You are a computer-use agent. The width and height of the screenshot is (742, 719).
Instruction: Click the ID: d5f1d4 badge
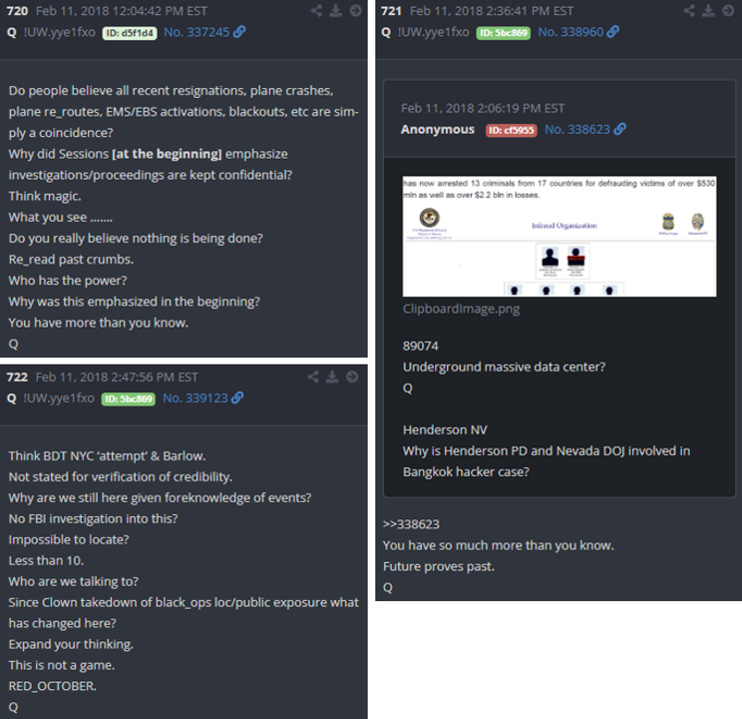coord(130,33)
